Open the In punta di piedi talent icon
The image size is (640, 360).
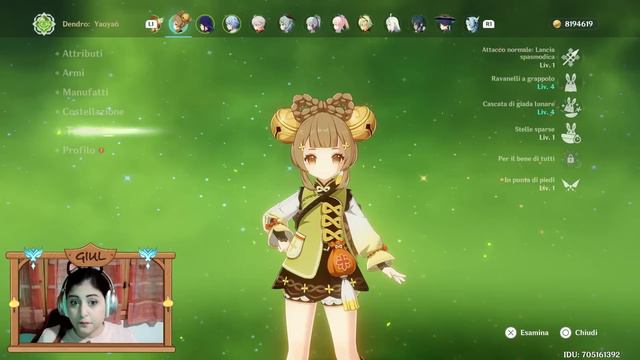(571, 184)
